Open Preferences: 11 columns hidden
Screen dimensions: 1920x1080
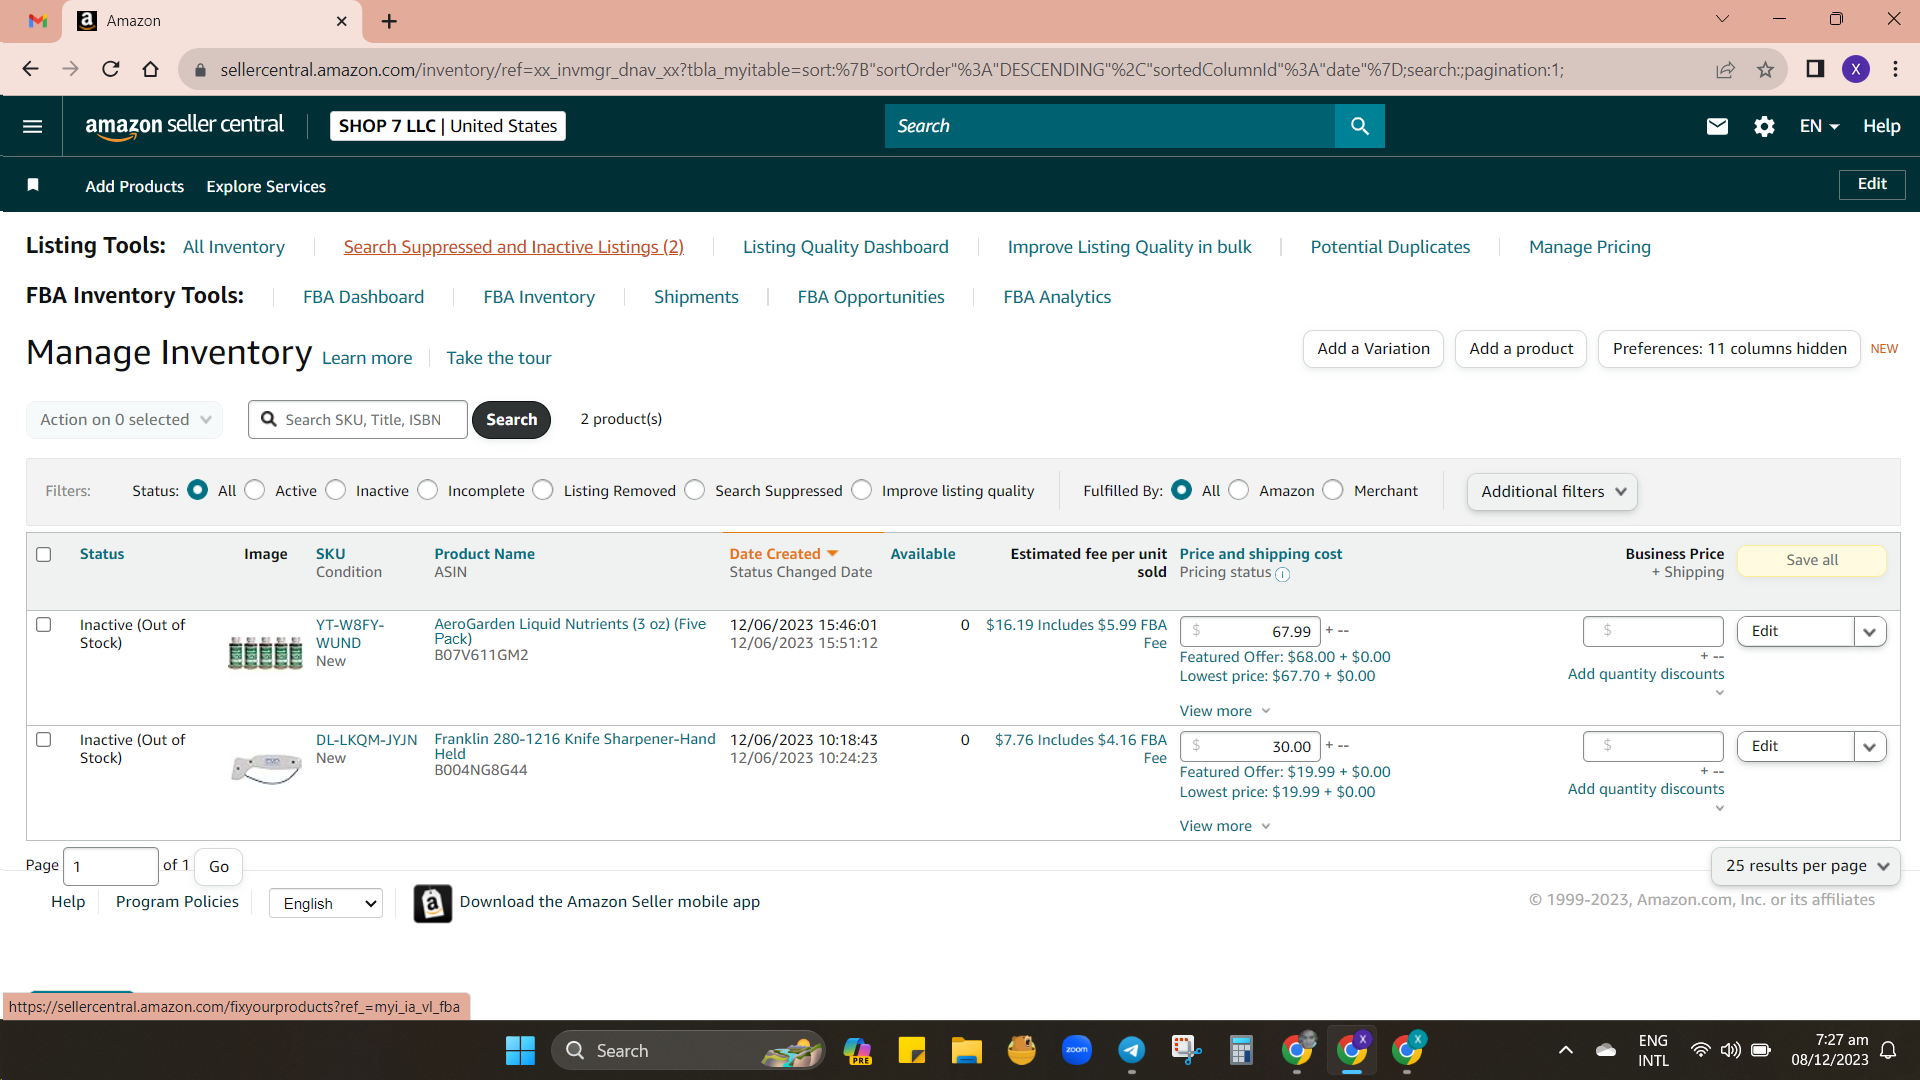click(x=1729, y=349)
